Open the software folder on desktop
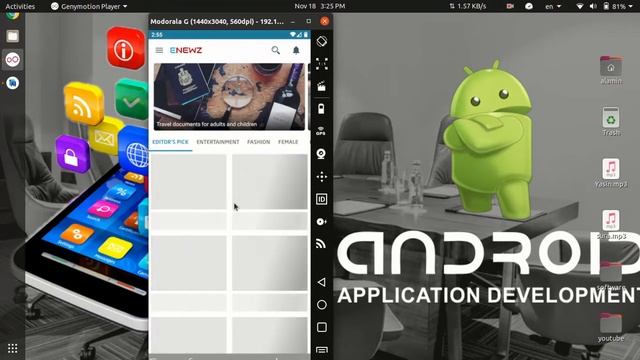Screen dimensions: 640x360 tap(611, 276)
